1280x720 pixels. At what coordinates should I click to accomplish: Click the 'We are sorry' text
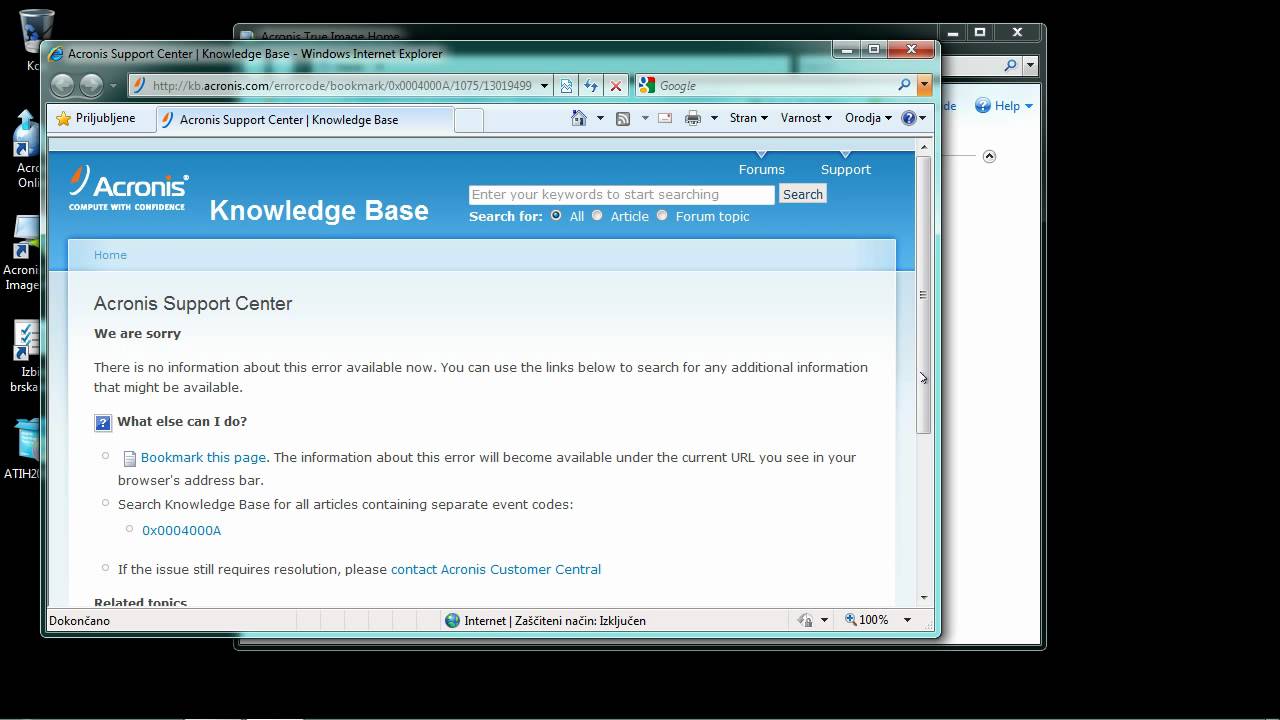137,333
